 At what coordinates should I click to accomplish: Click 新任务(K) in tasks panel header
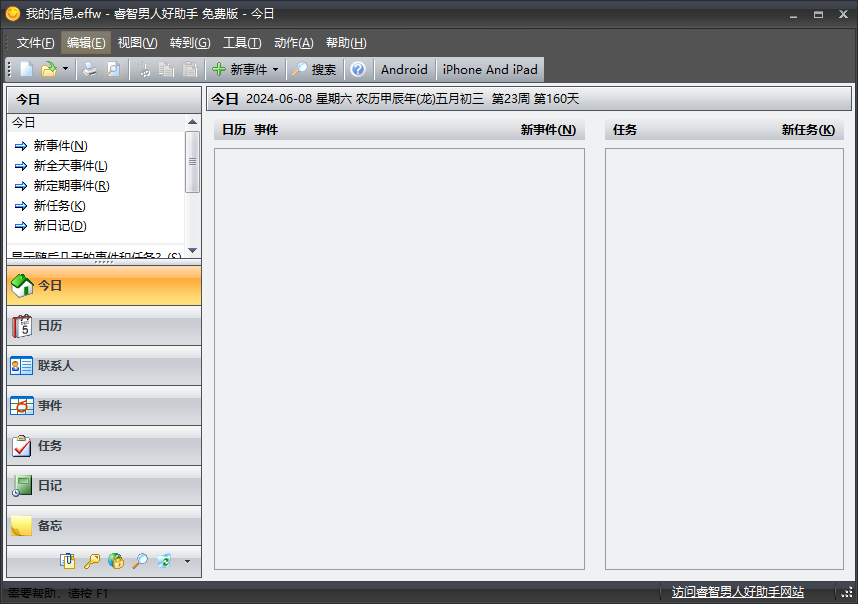click(808, 130)
